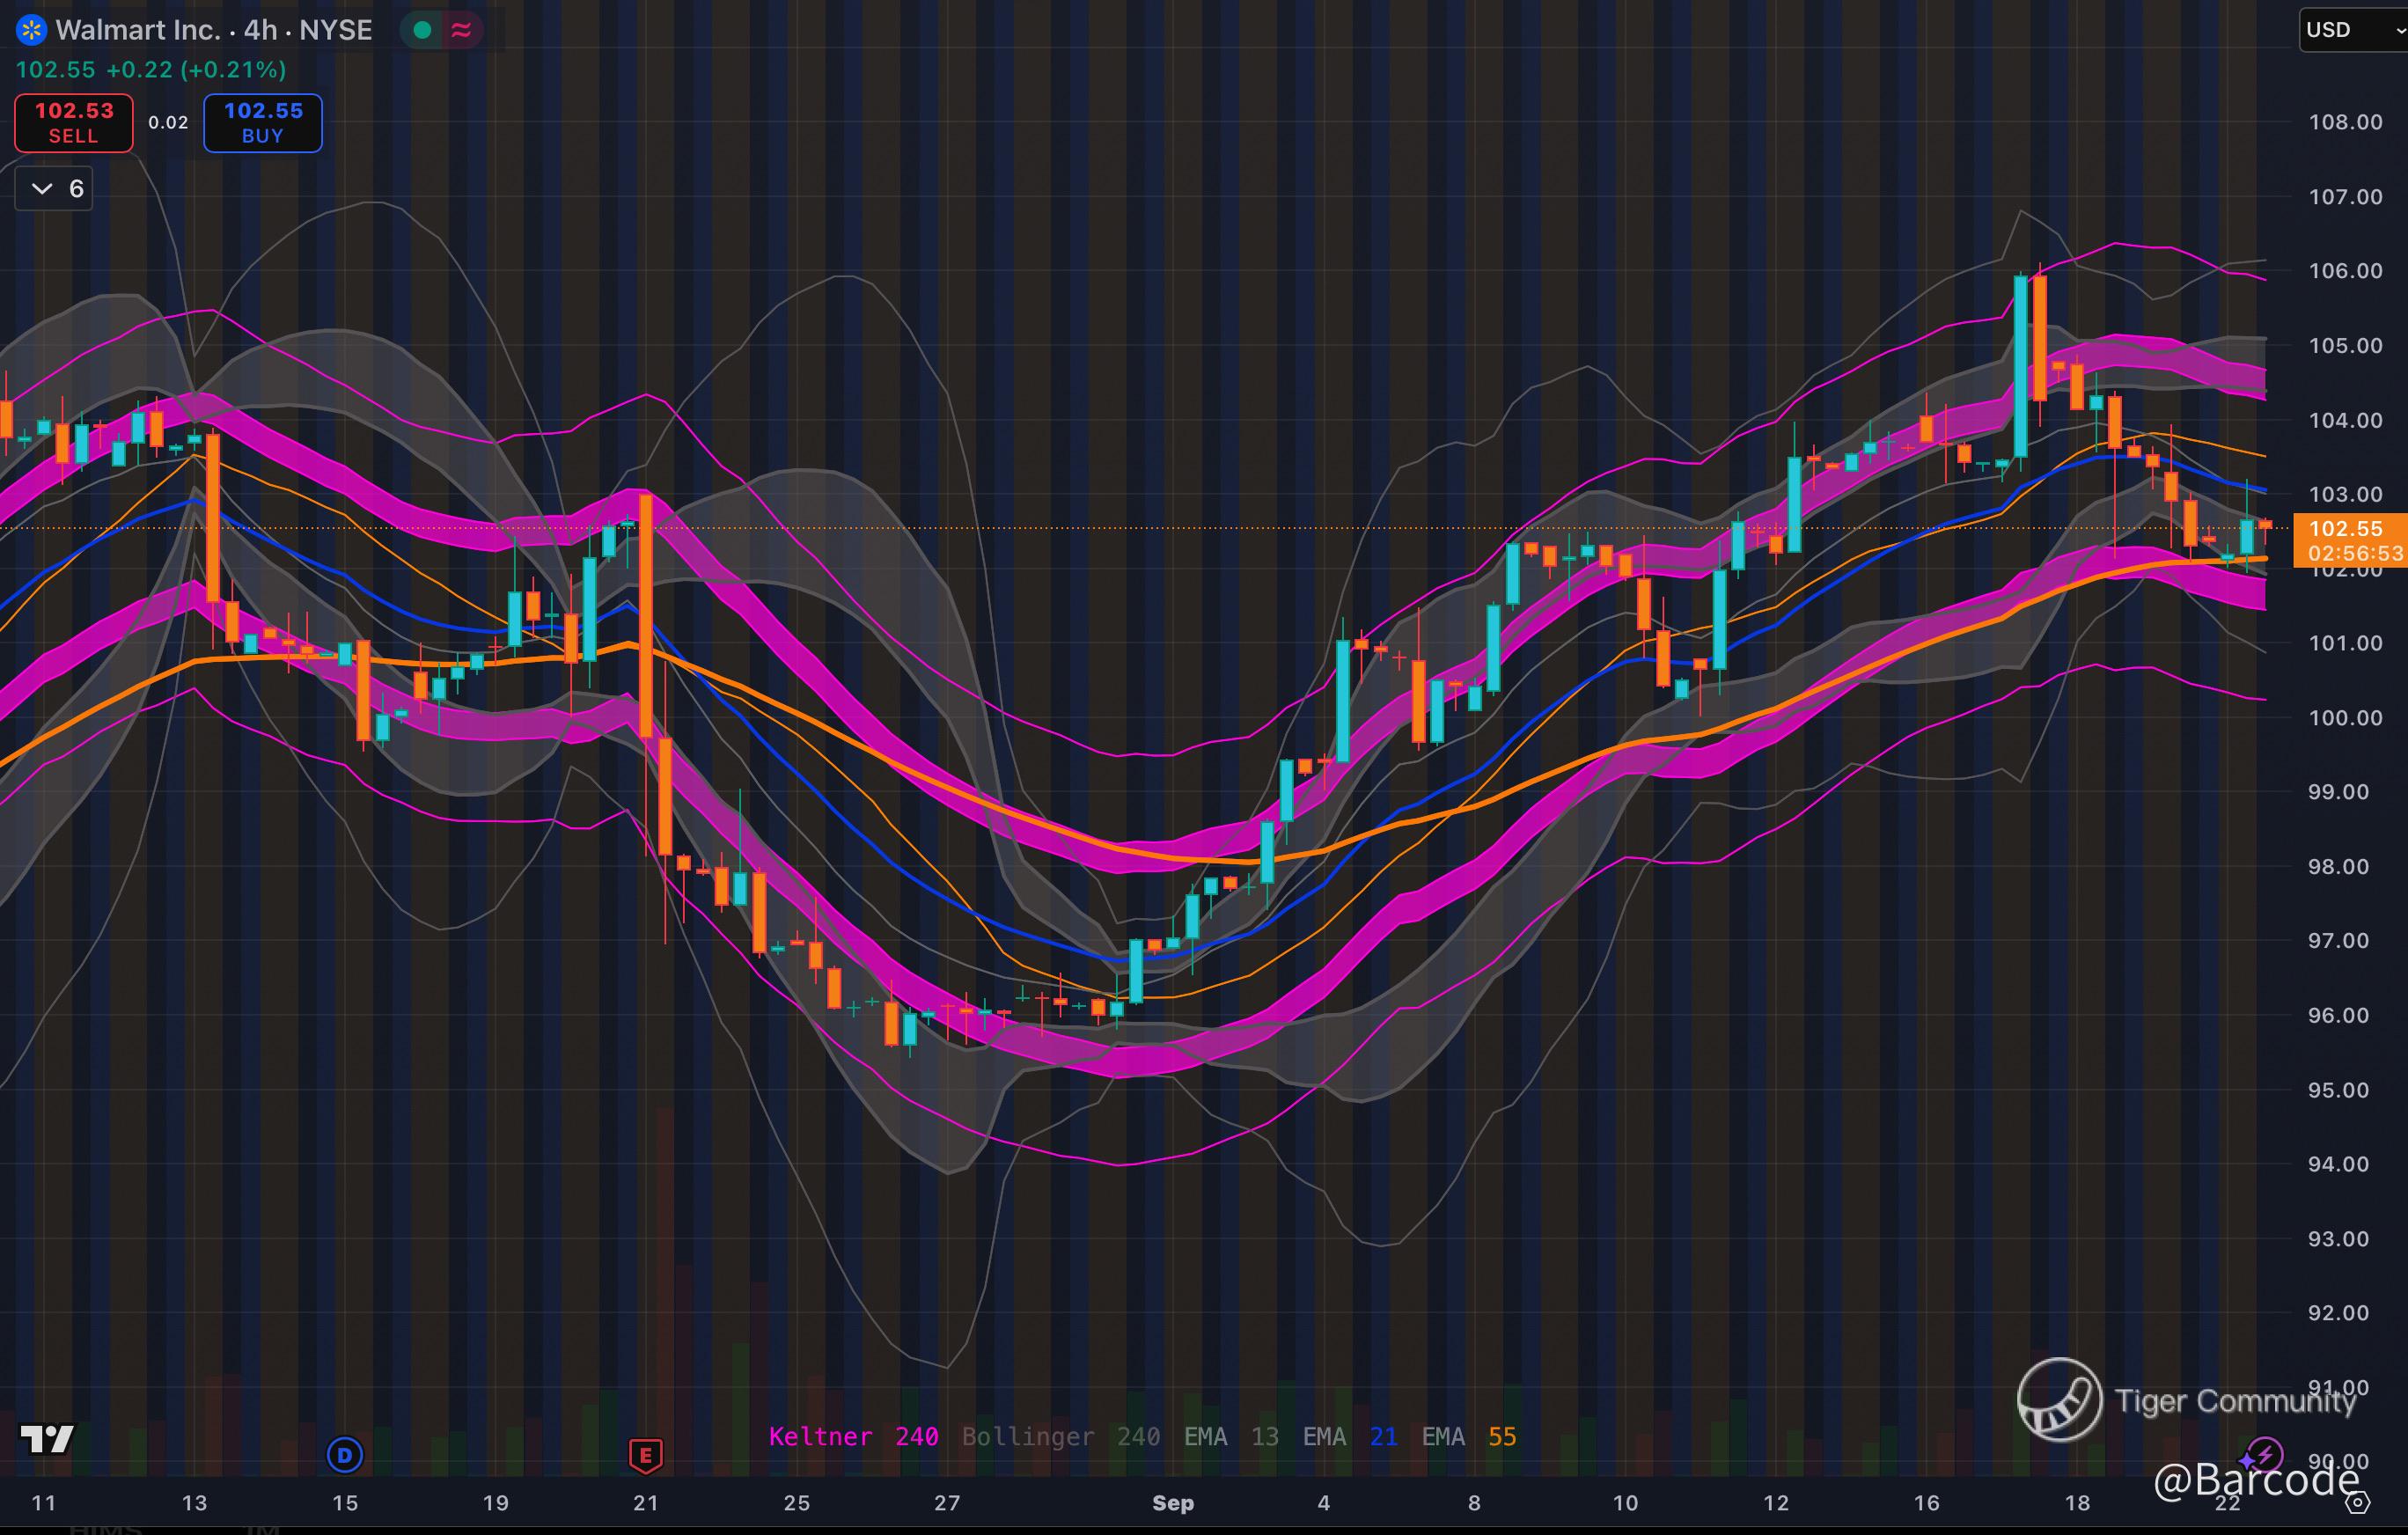Expand the collapsed 6 indicators legend
2408x1535 pixels.
click(54, 189)
